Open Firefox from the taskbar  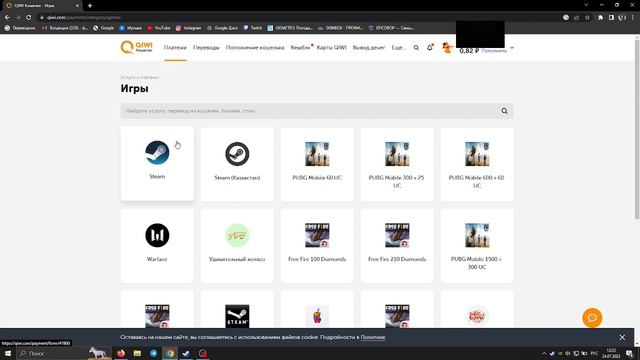click(121, 353)
